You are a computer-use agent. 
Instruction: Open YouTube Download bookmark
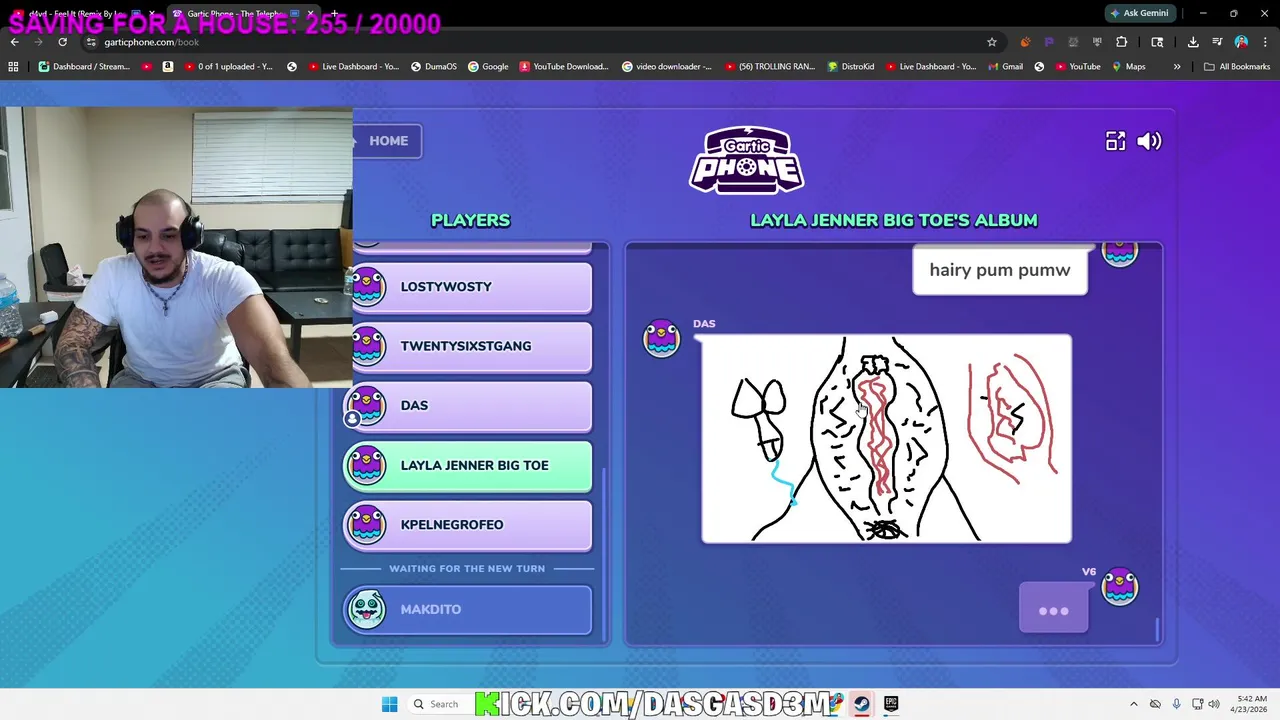pos(564,67)
